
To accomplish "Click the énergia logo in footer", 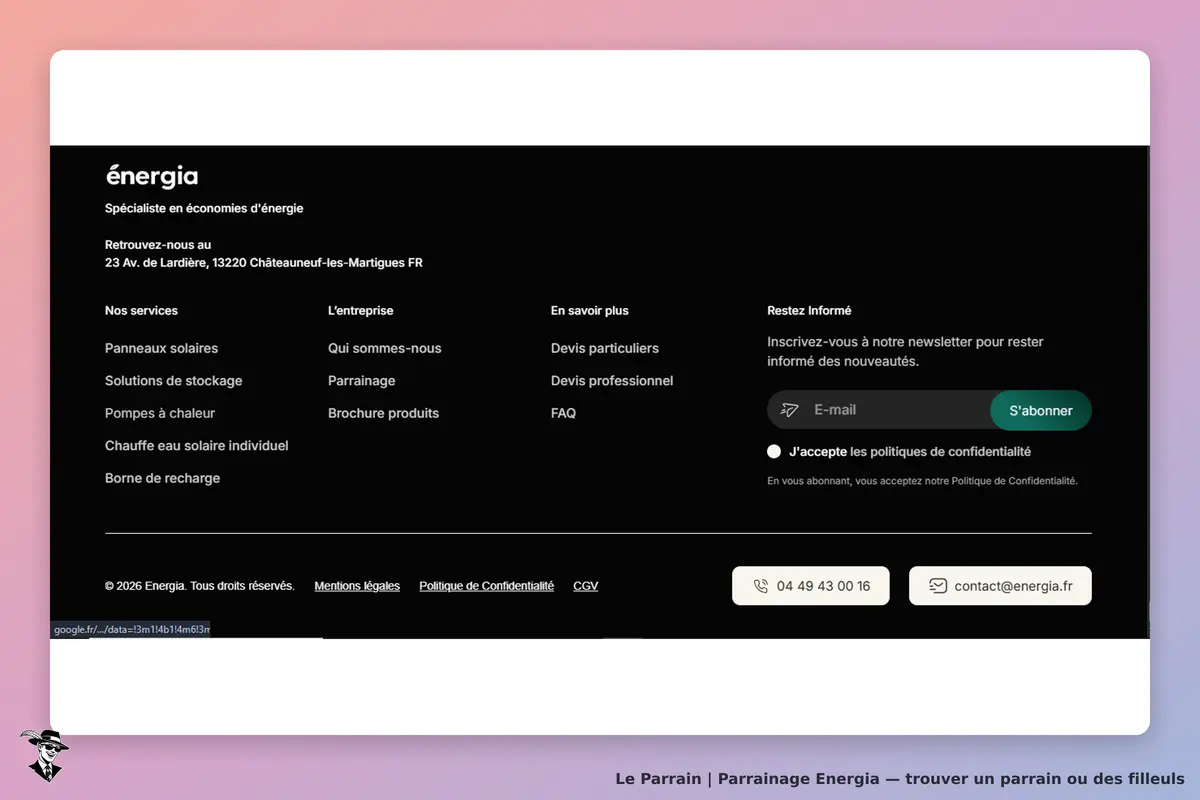I will click(152, 176).
